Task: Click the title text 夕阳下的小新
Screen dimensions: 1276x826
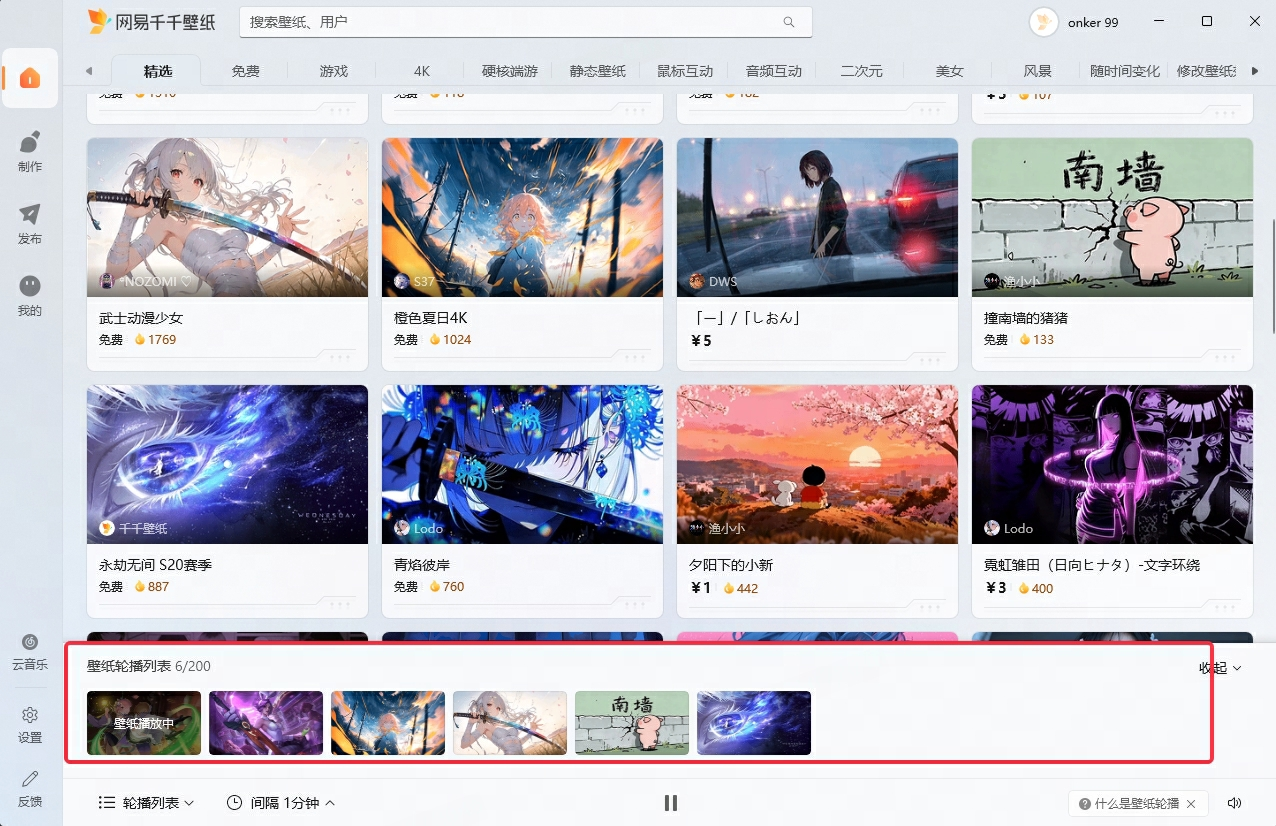Action: (731, 565)
